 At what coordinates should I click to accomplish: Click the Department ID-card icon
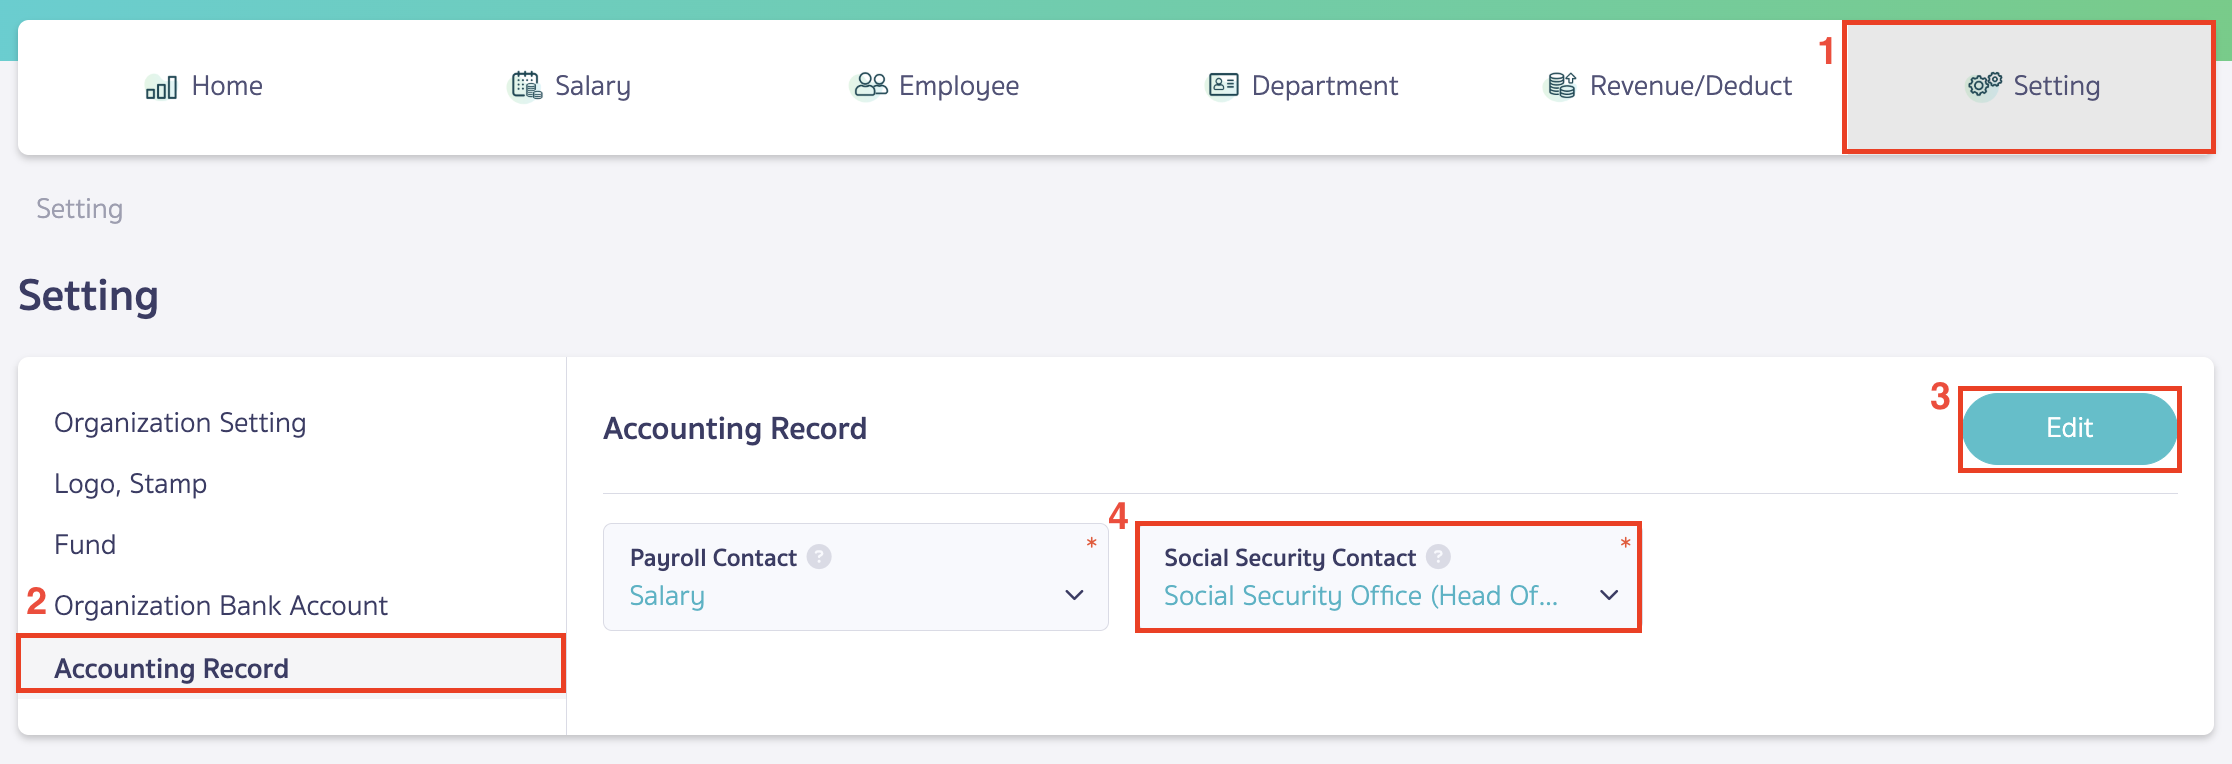tap(1222, 85)
